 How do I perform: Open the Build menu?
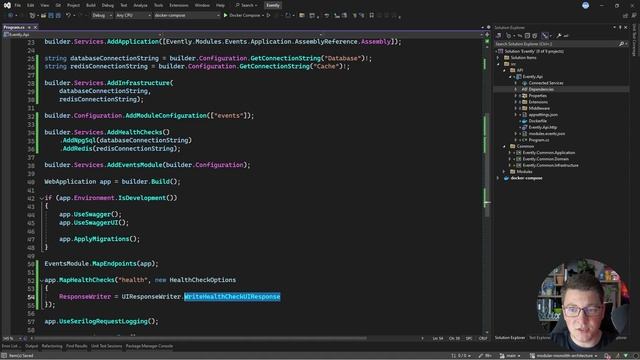[x=91, y=5]
